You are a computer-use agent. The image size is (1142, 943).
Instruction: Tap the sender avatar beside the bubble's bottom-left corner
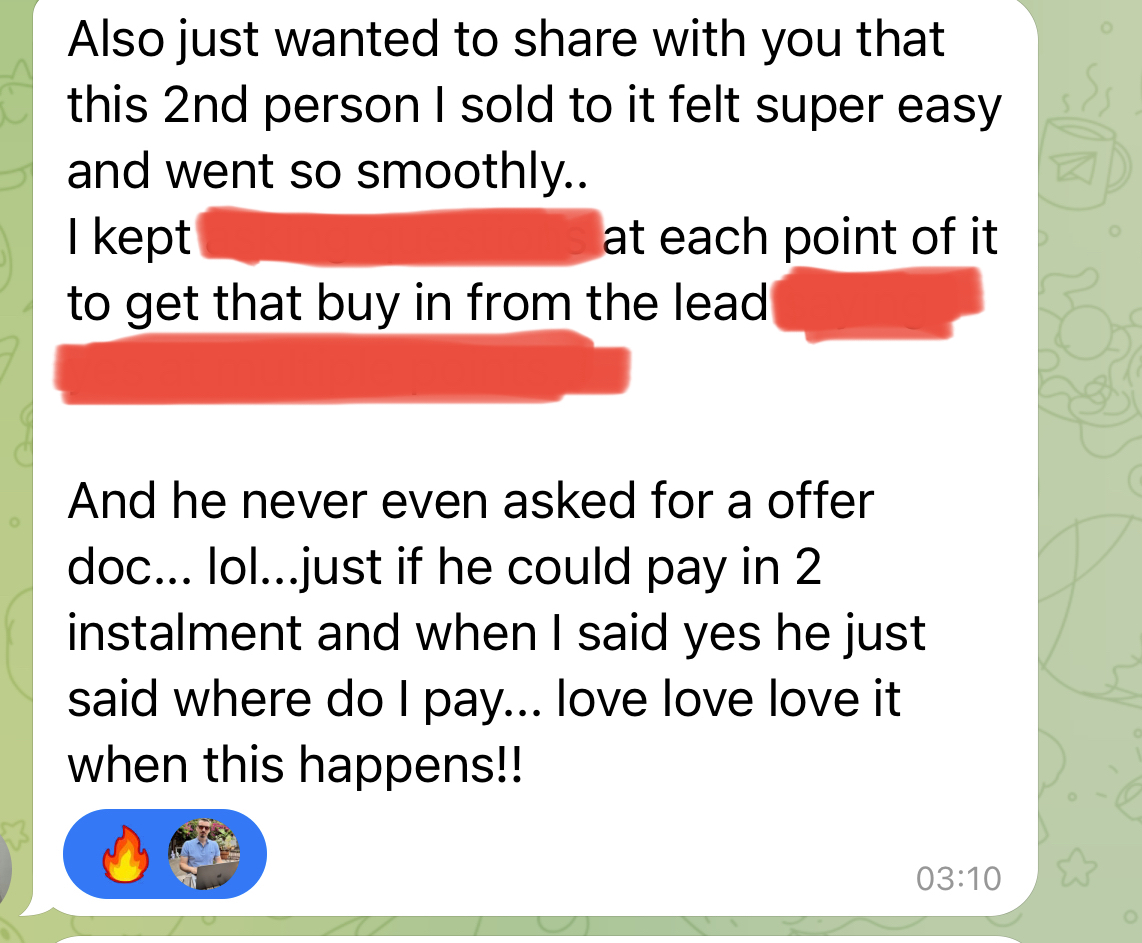click(5, 870)
